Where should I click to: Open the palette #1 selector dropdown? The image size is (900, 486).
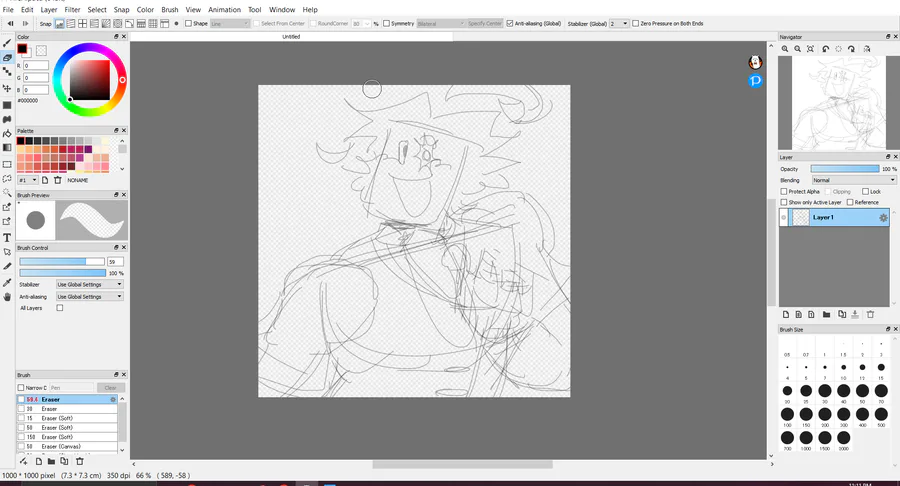click(x=28, y=180)
